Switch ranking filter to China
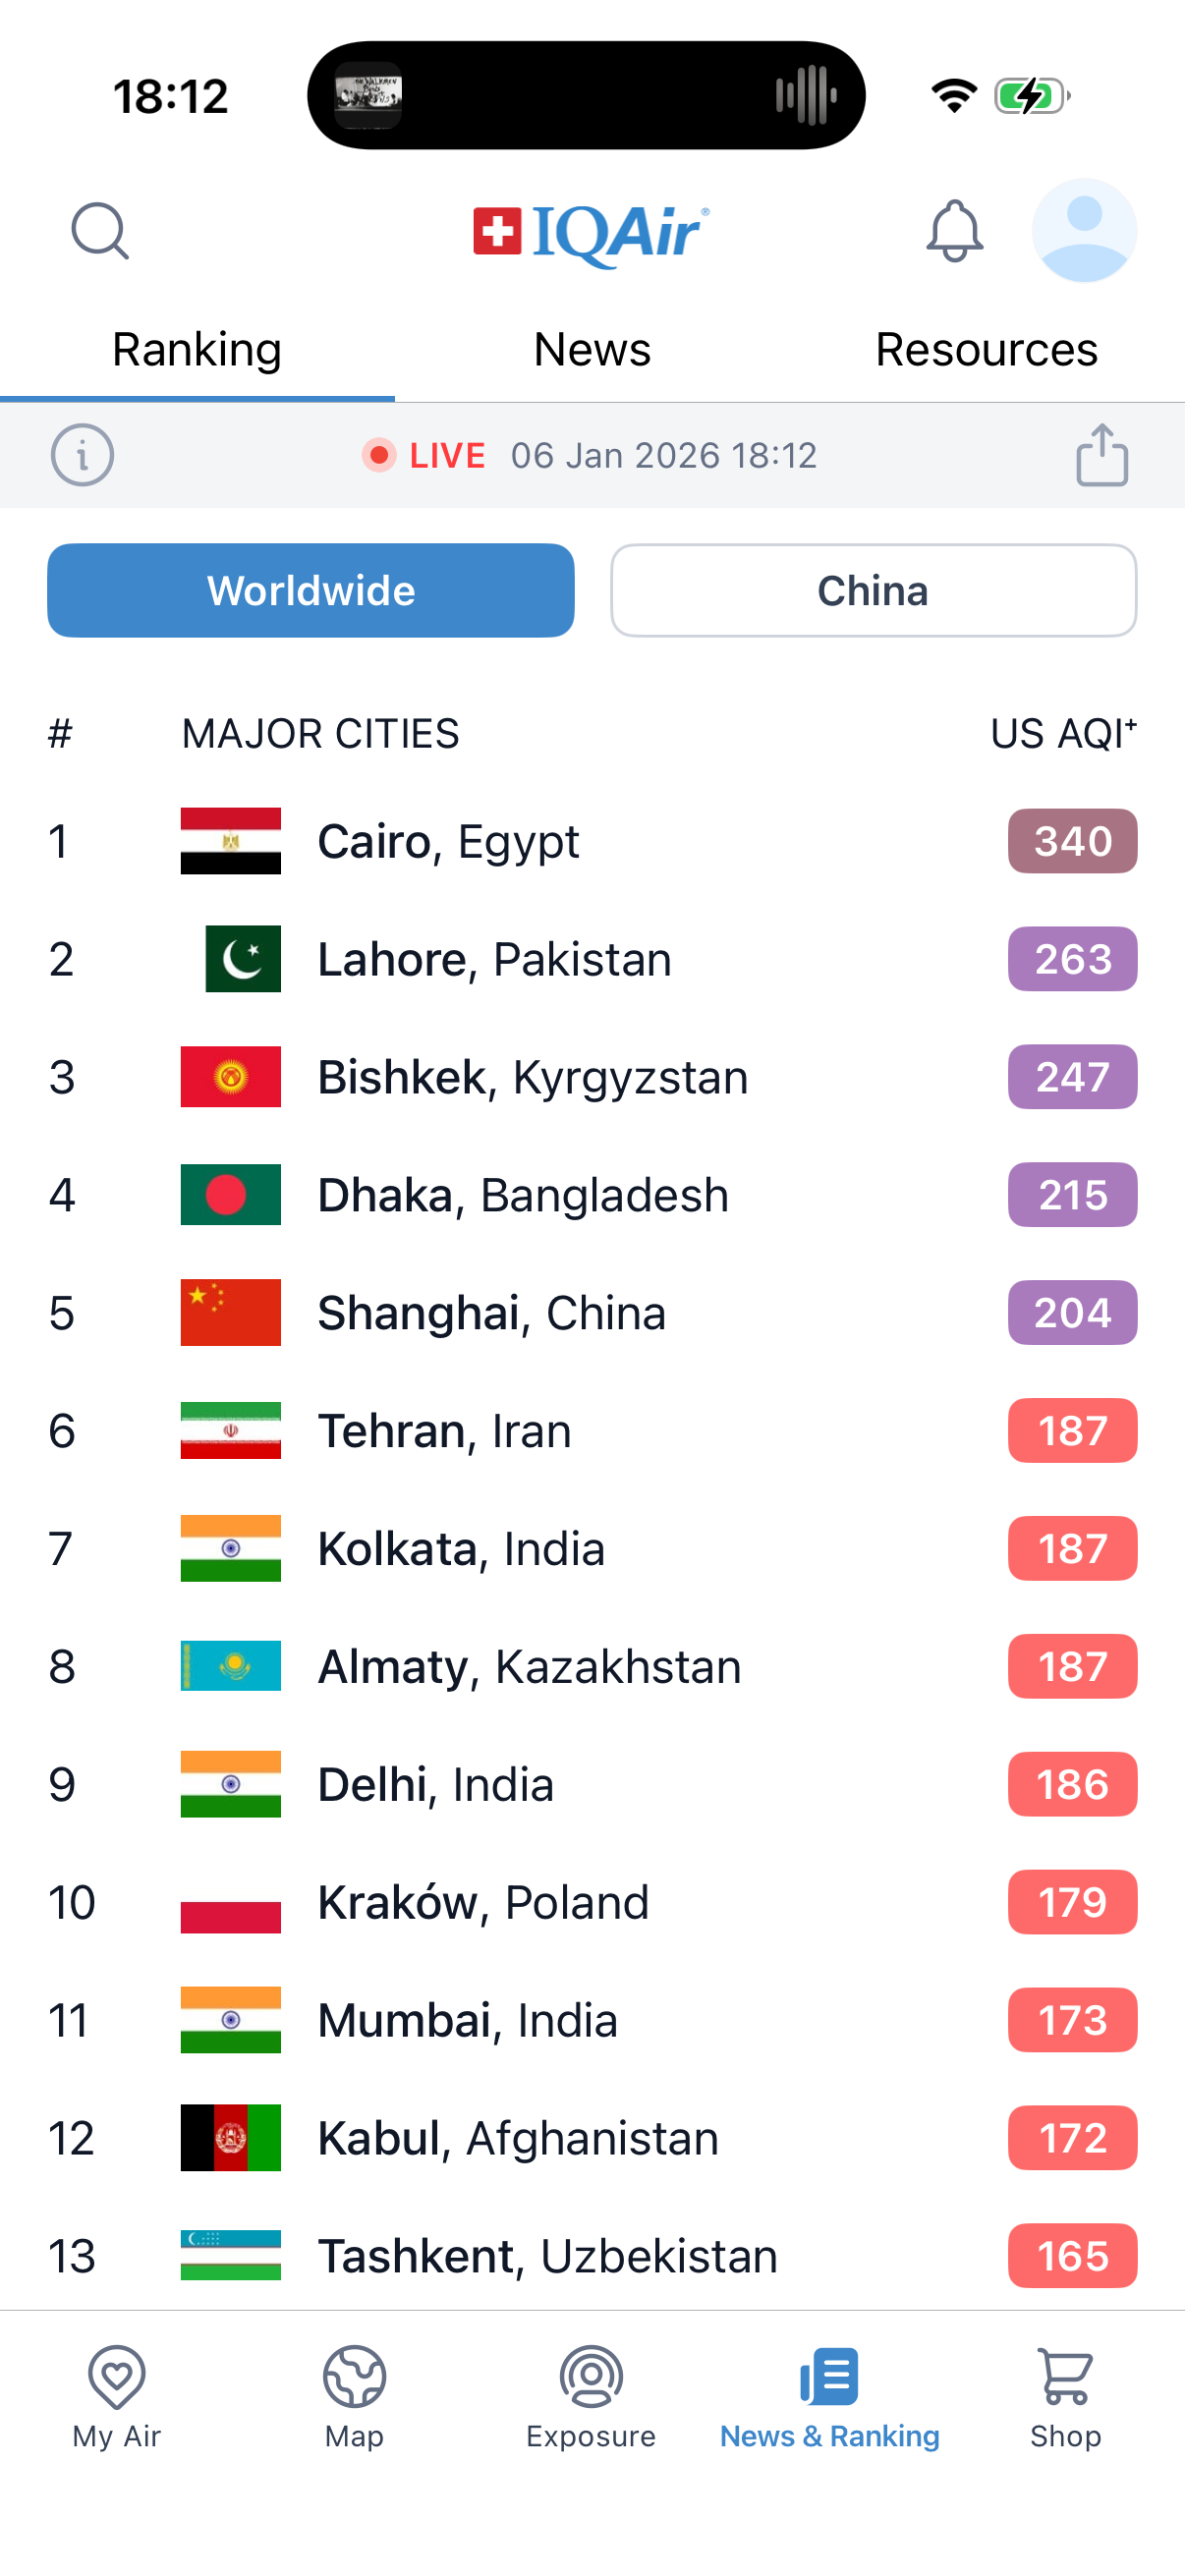This screenshot has height=2576, width=1185. (x=873, y=590)
